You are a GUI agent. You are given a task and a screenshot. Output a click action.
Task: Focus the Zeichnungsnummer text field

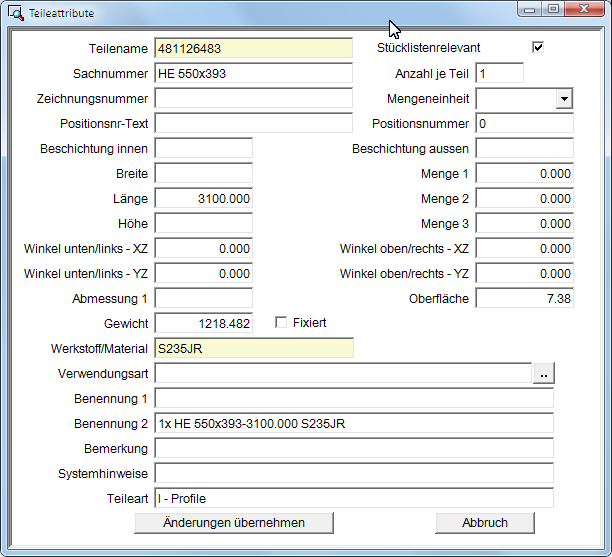(x=253, y=98)
